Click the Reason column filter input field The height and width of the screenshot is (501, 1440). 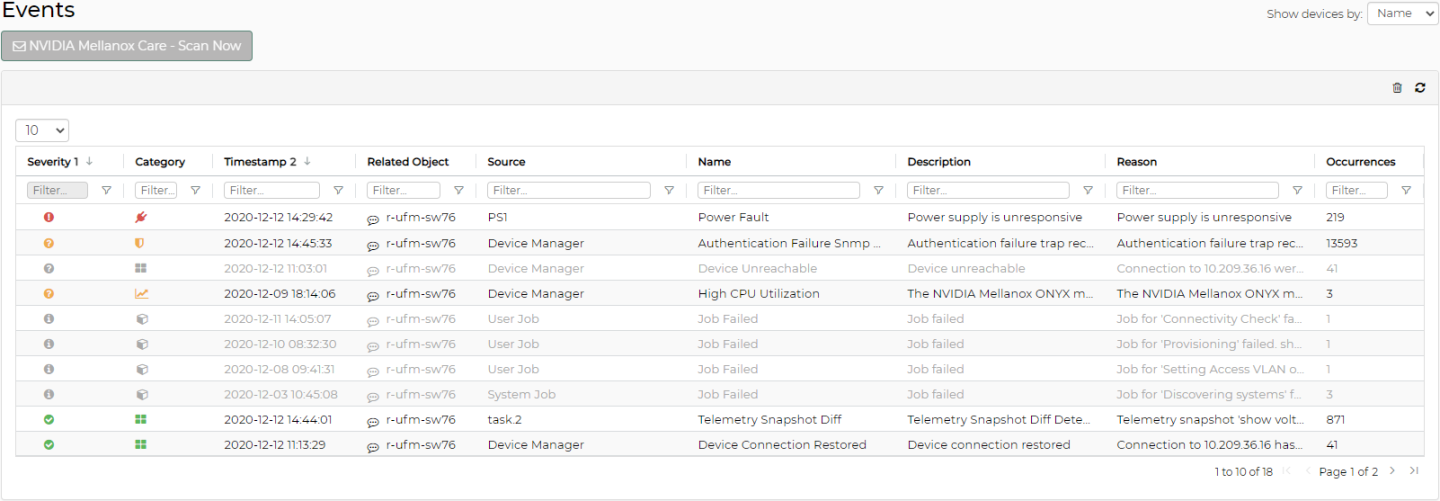click(x=1197, y=190)
